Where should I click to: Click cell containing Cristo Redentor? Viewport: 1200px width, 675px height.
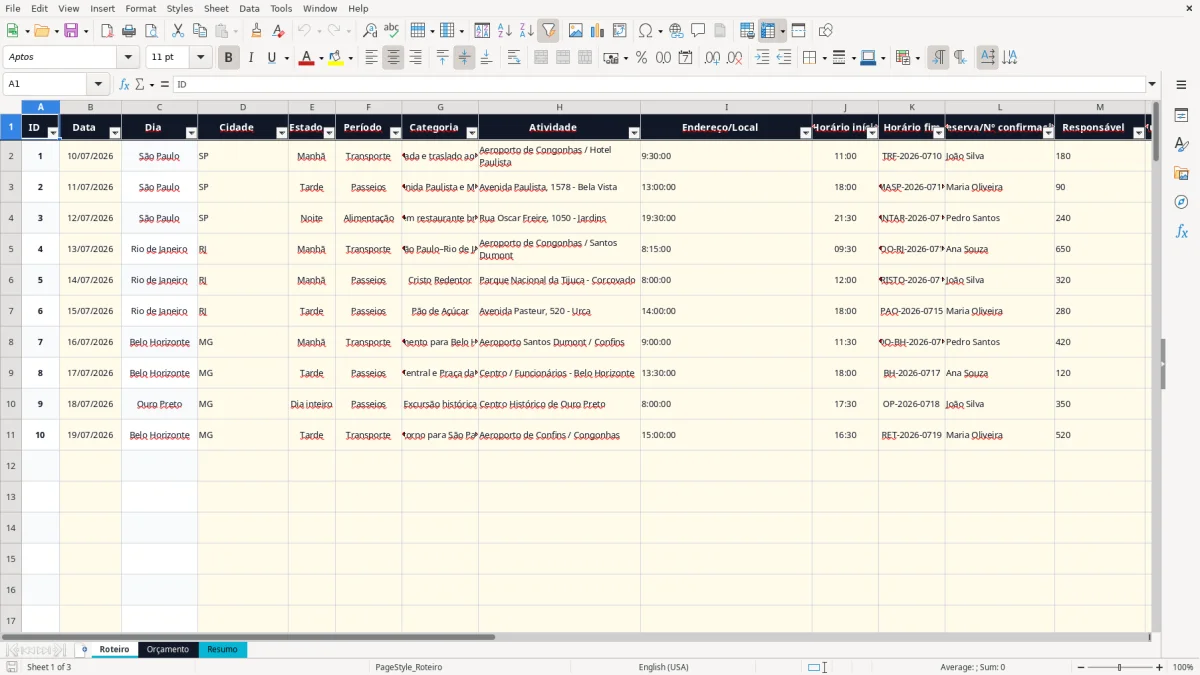440,280
